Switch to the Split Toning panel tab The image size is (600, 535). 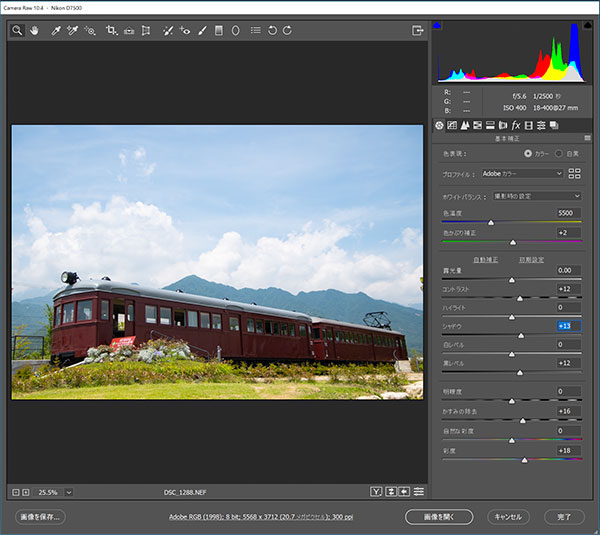pyautogui.click(x=490, y=126)
